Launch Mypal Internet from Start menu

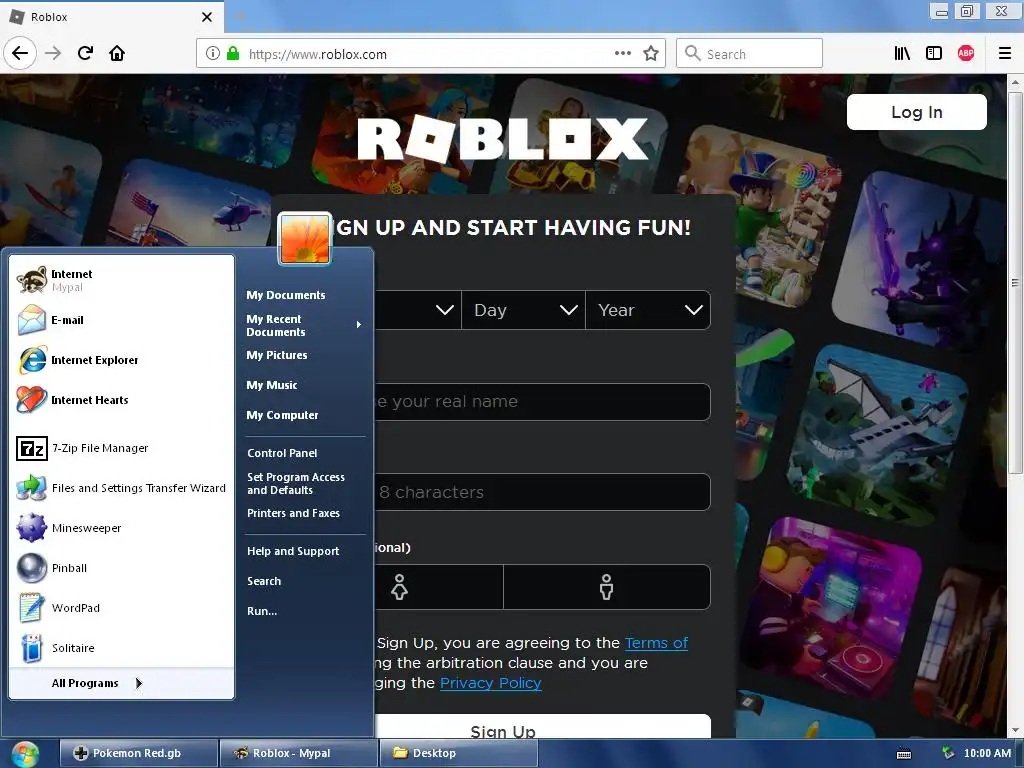click(121, 280)
